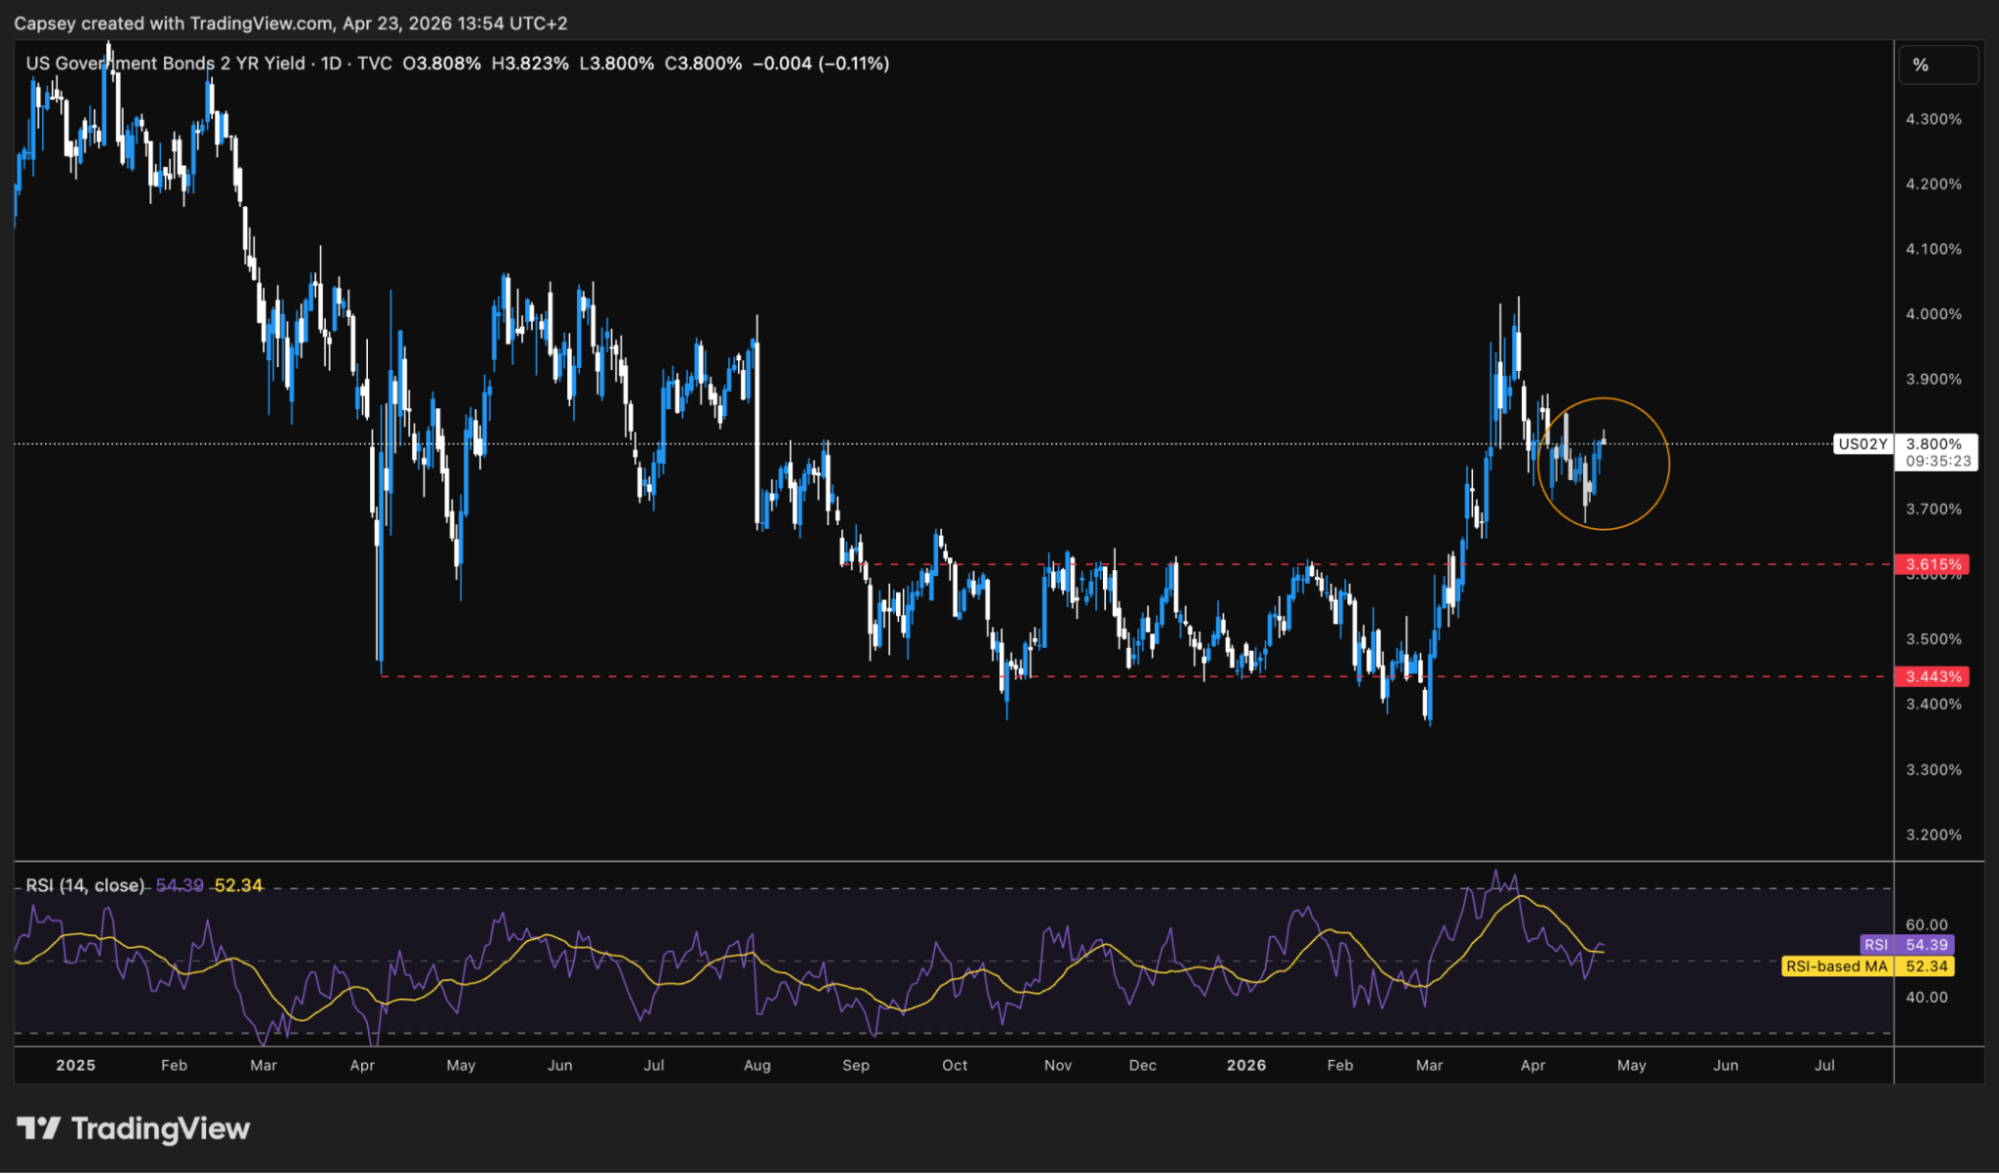Open the RSI (14, close) indicator legend
Image resolution: width=1999 pixels, height=1174 pixels.
(x=85, y=885)
